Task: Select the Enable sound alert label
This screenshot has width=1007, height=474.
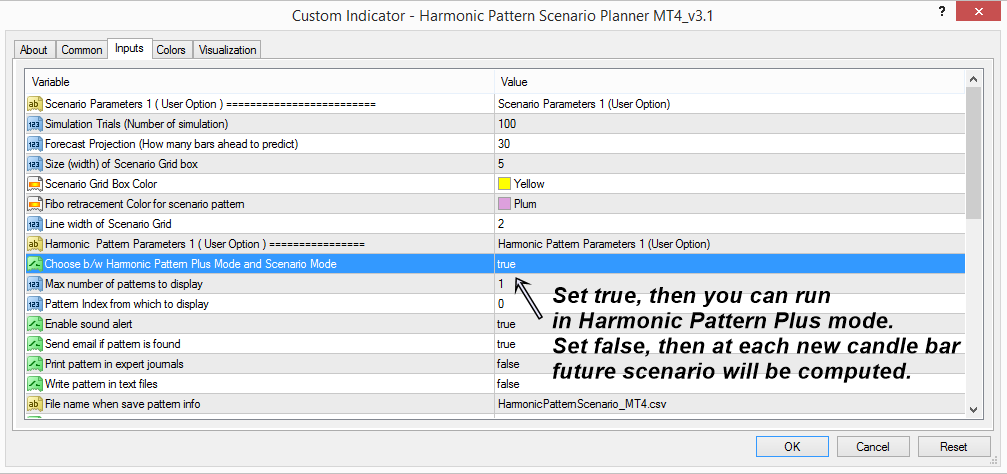Action: pos(89,324)
